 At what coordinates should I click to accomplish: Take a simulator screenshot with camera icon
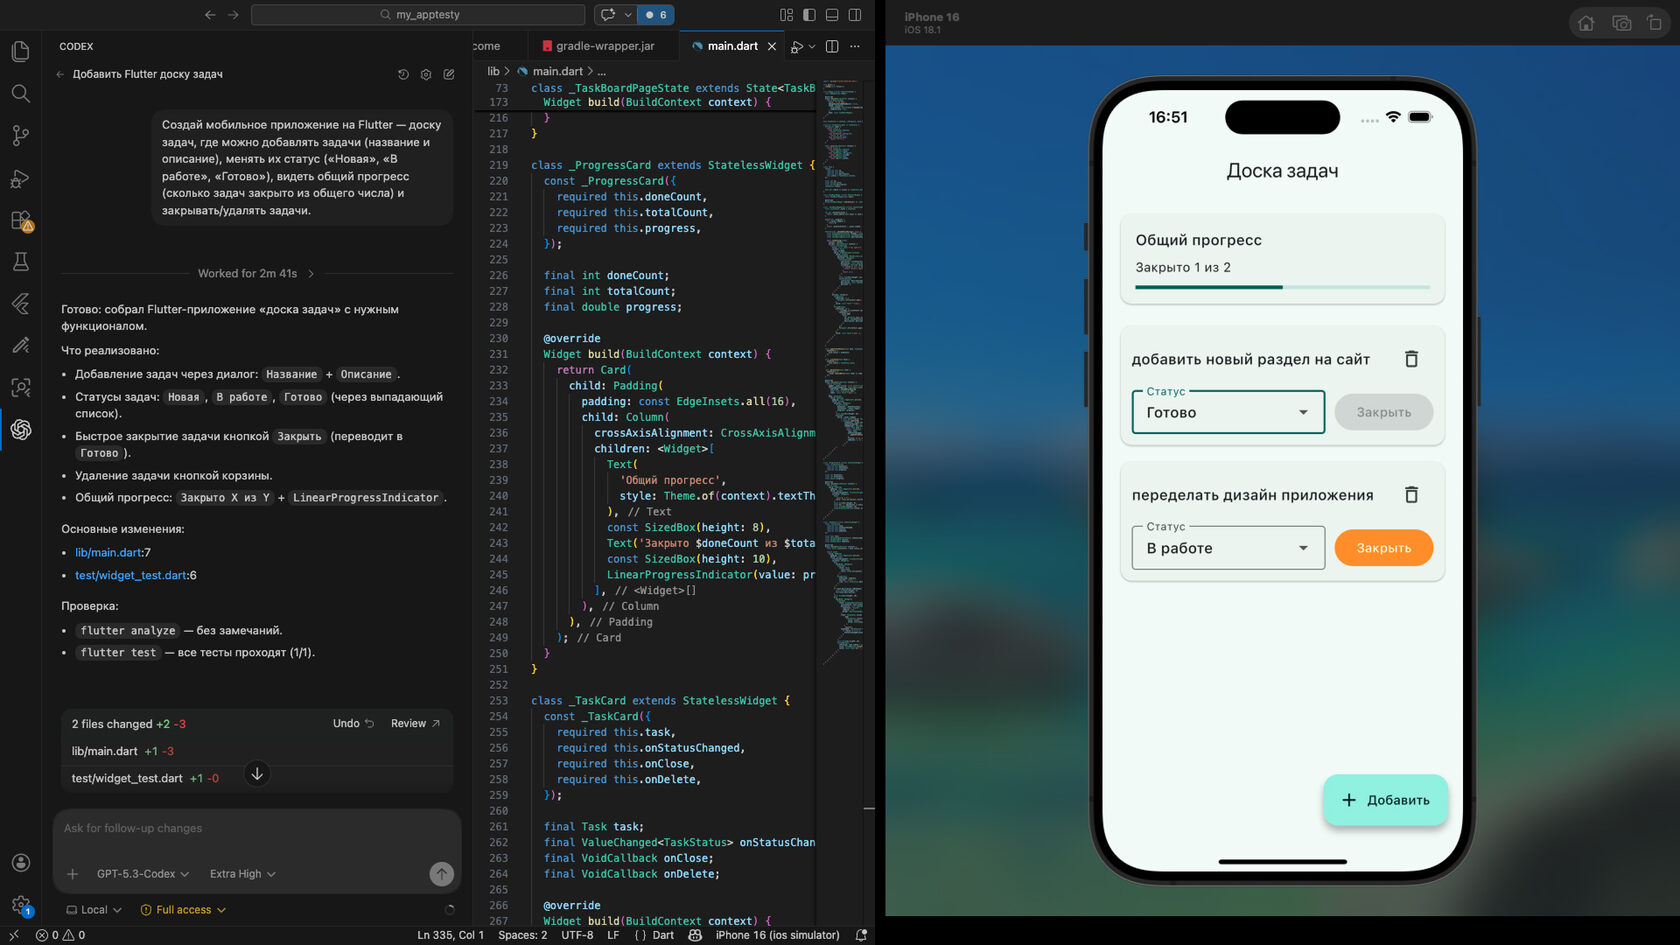tap(1622, 23)
